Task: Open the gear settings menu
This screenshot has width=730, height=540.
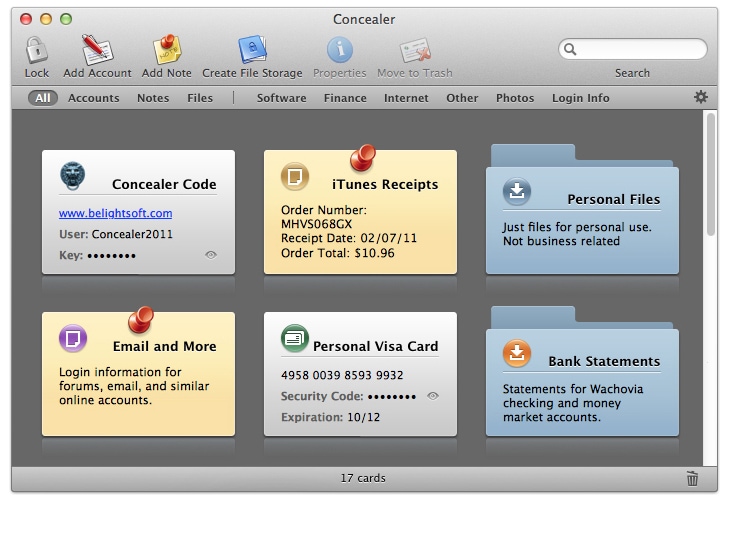Action: [x=701, y=97]
